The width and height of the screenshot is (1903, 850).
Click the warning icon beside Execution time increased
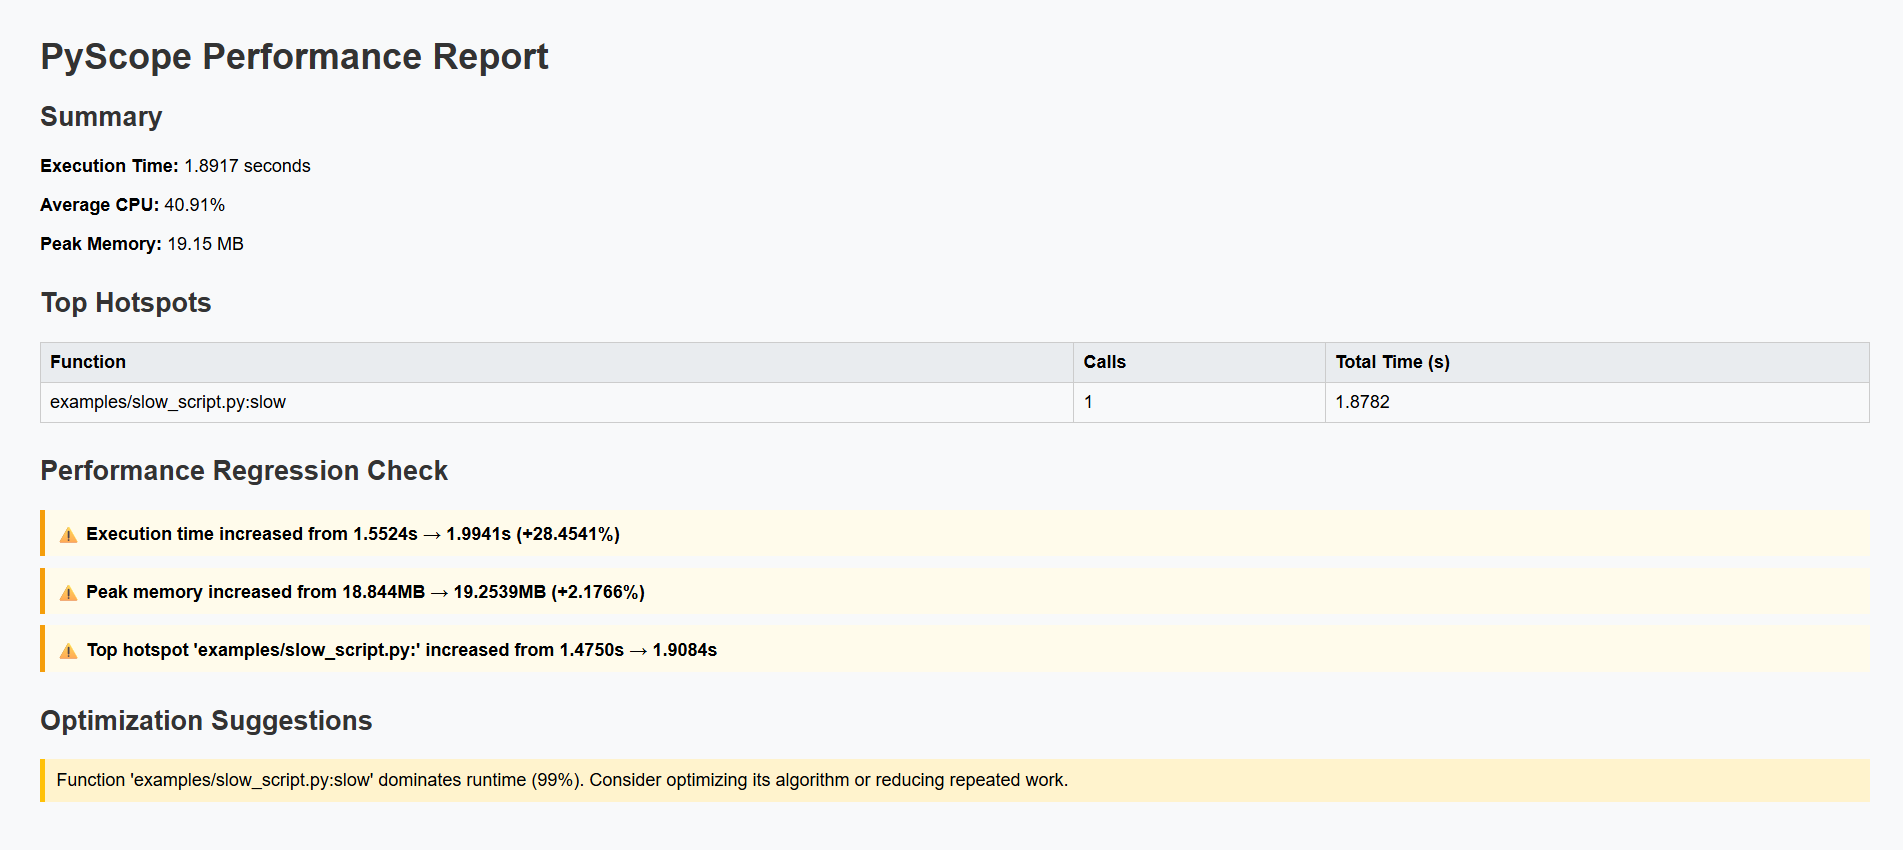(x=68, y=535)
